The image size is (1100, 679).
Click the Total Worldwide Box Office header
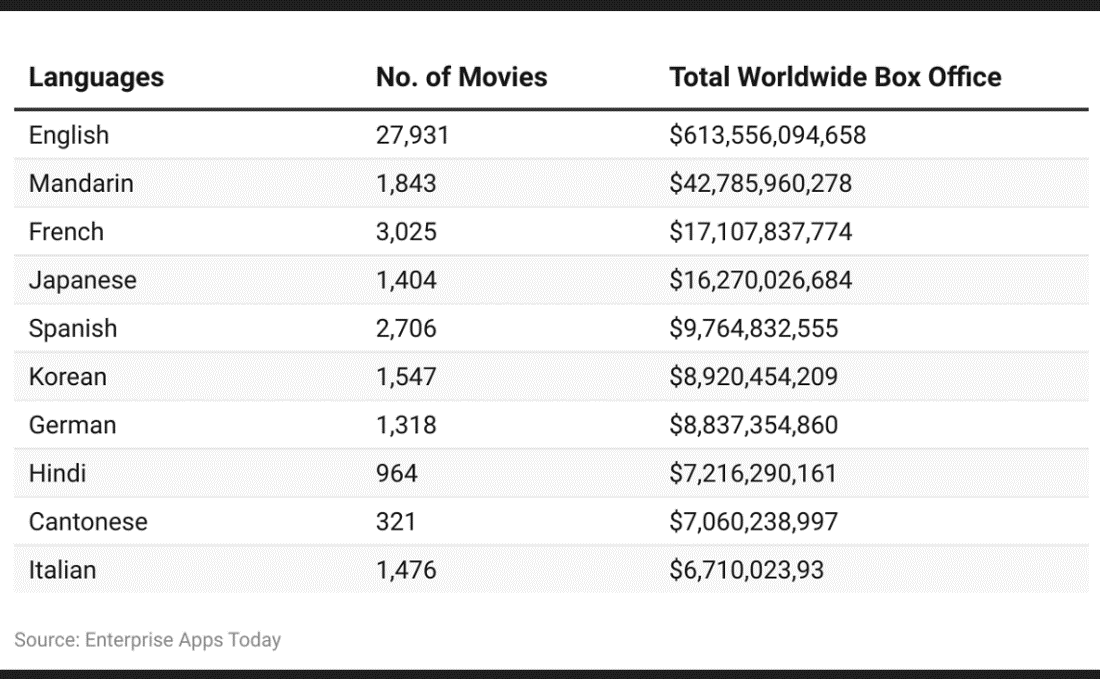[835, 78]
